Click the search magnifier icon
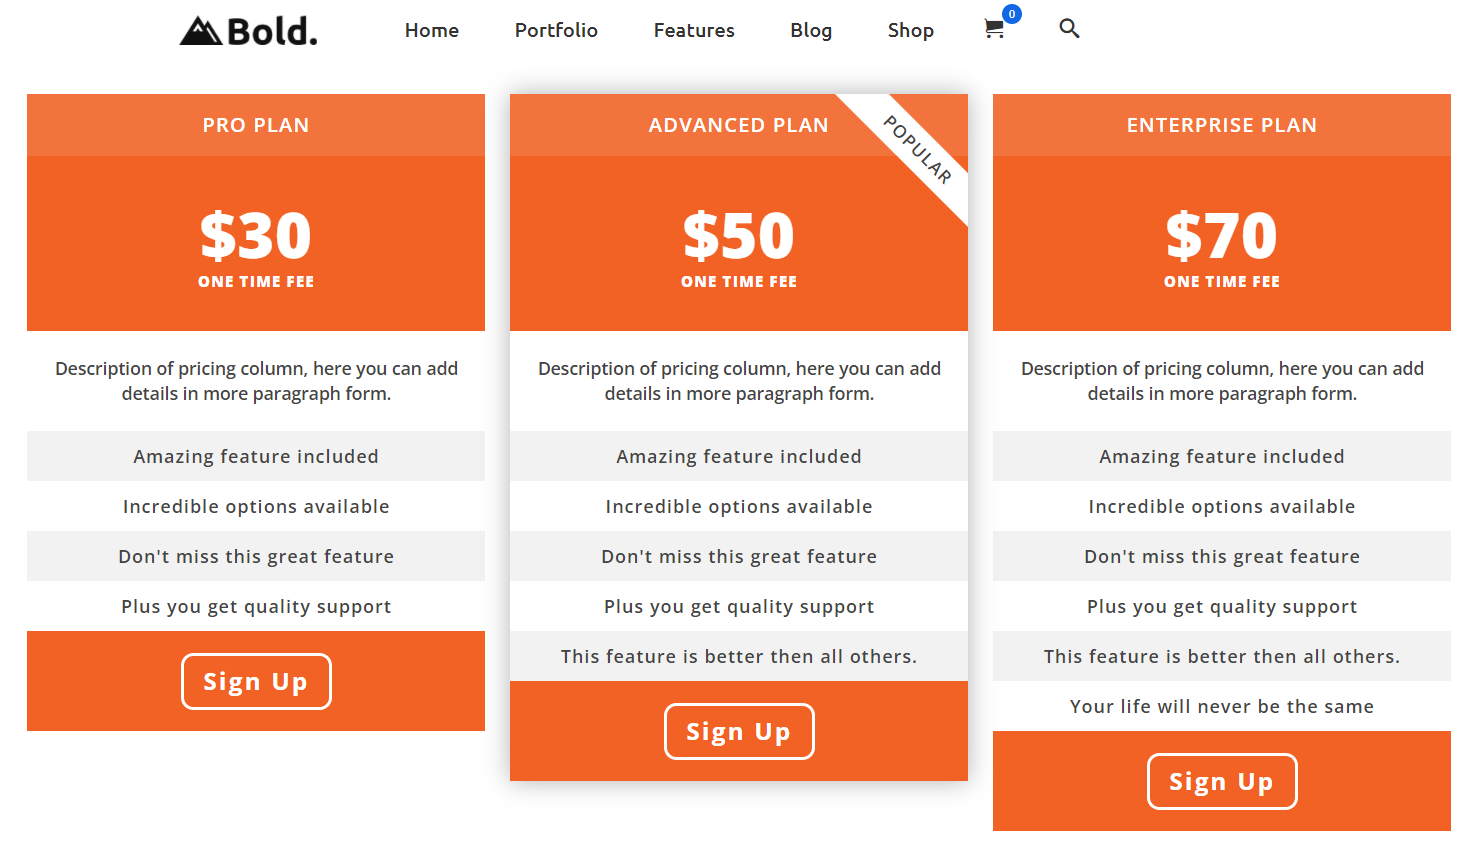Image resolution: width=1477 pixels, height=856 pixels. 1069,28
